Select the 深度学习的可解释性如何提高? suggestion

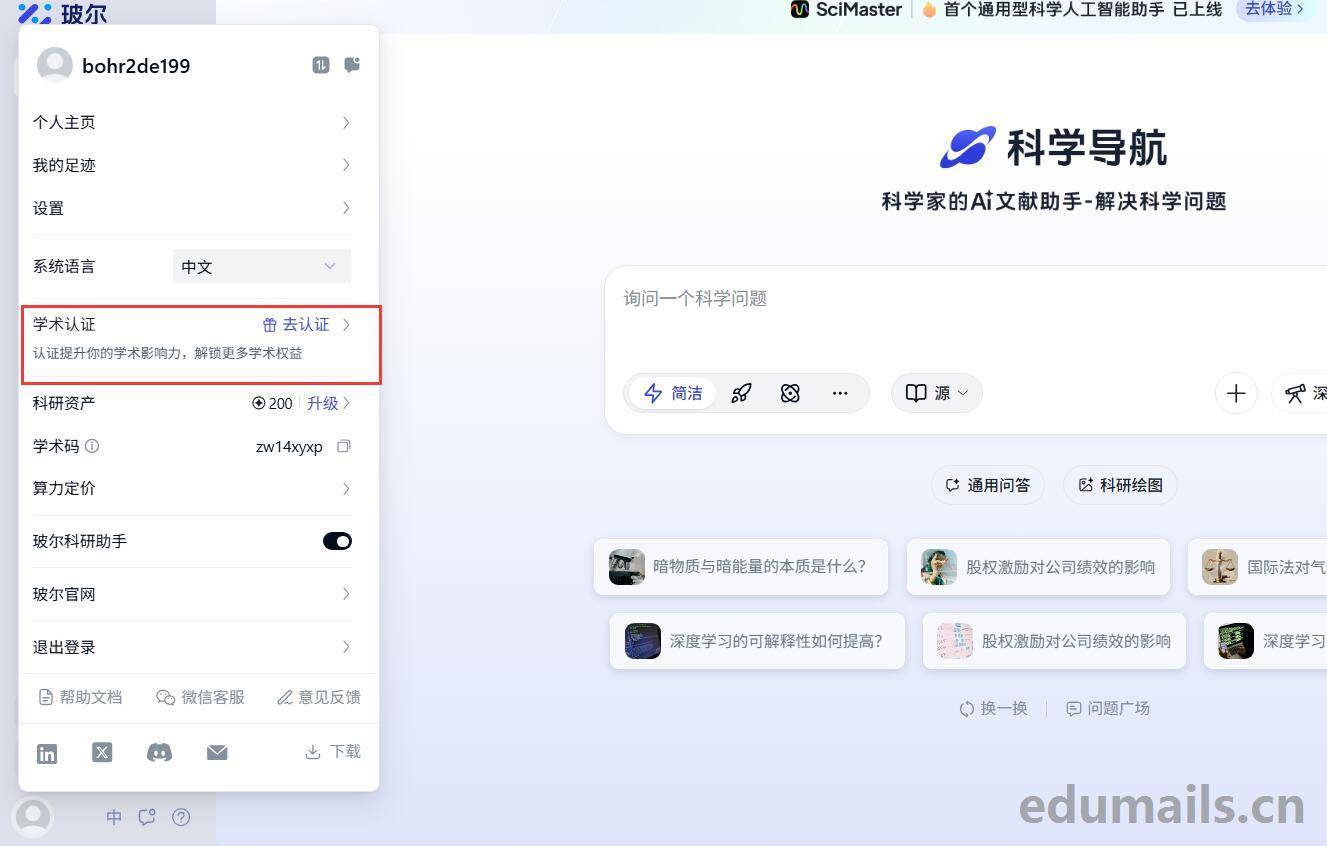coord(757,641)
